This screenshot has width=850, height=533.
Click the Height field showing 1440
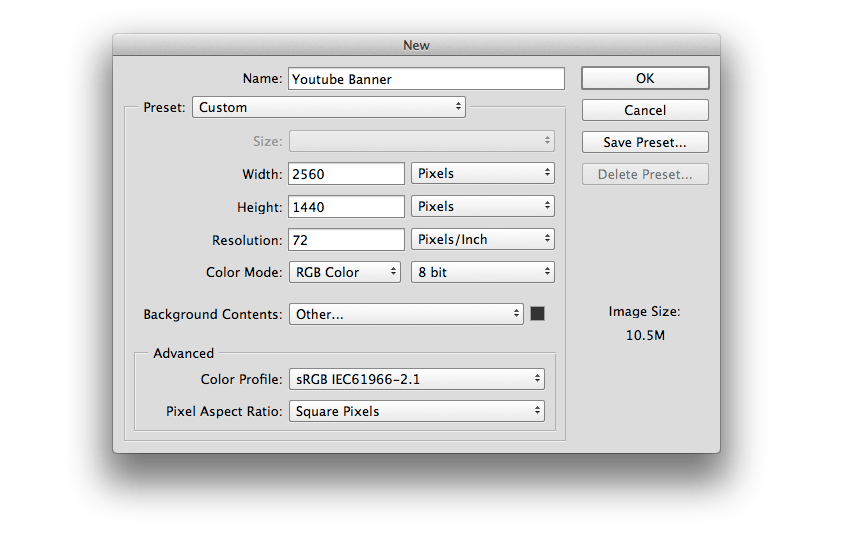point(346,207)
